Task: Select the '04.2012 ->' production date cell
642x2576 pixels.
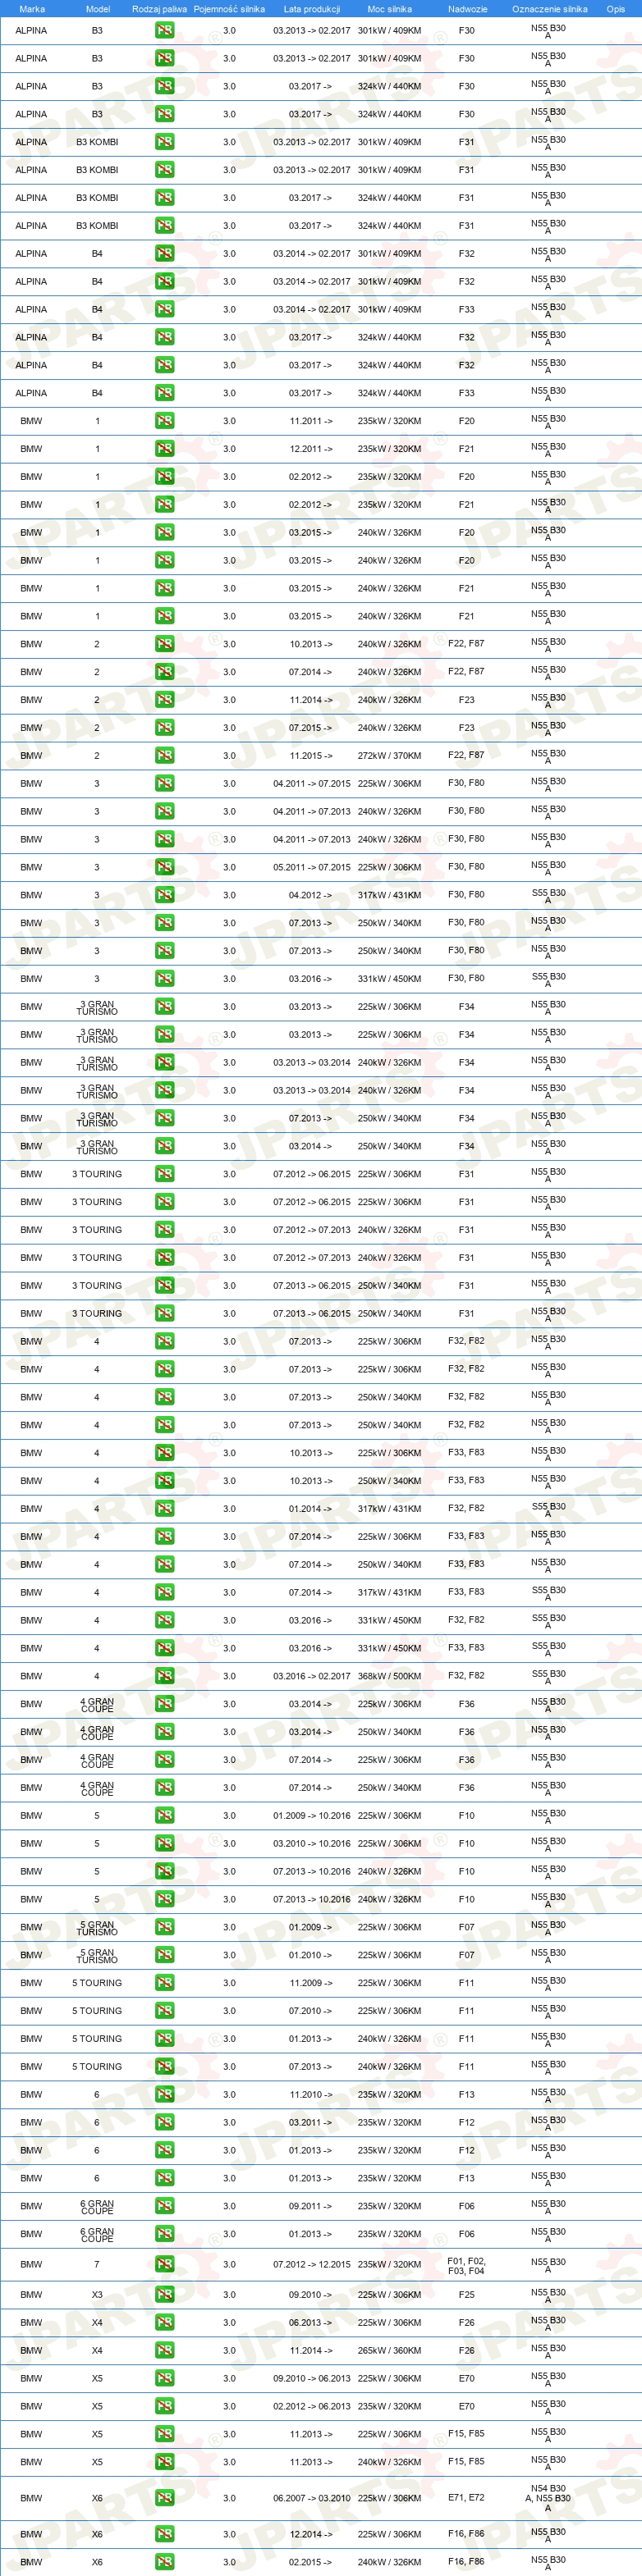Action: pyautogui.click(x=311, y=895)
